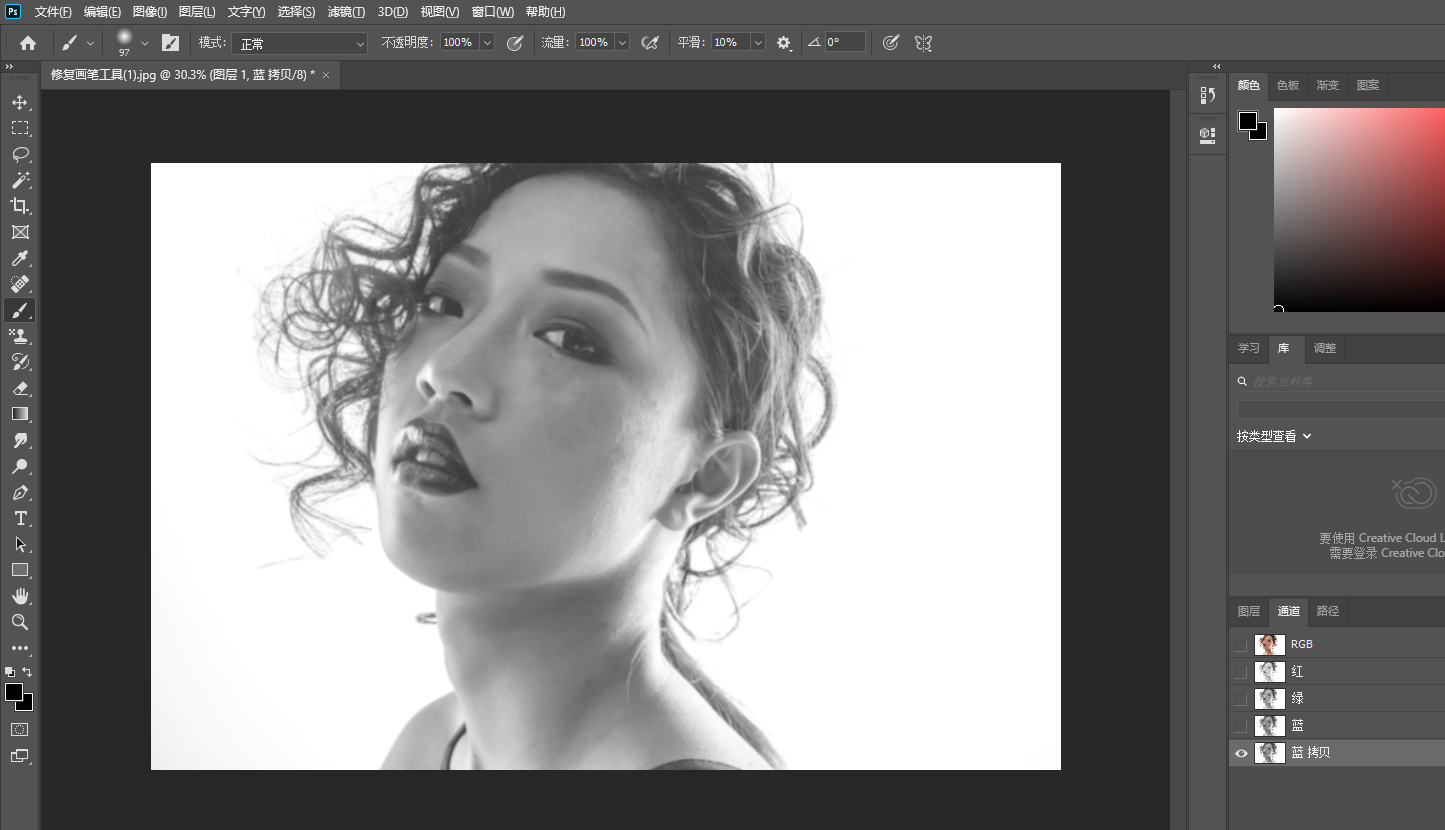Pick a color in the color field
The height and width of the screenshot is (830, 1445).
point(1359,209)
